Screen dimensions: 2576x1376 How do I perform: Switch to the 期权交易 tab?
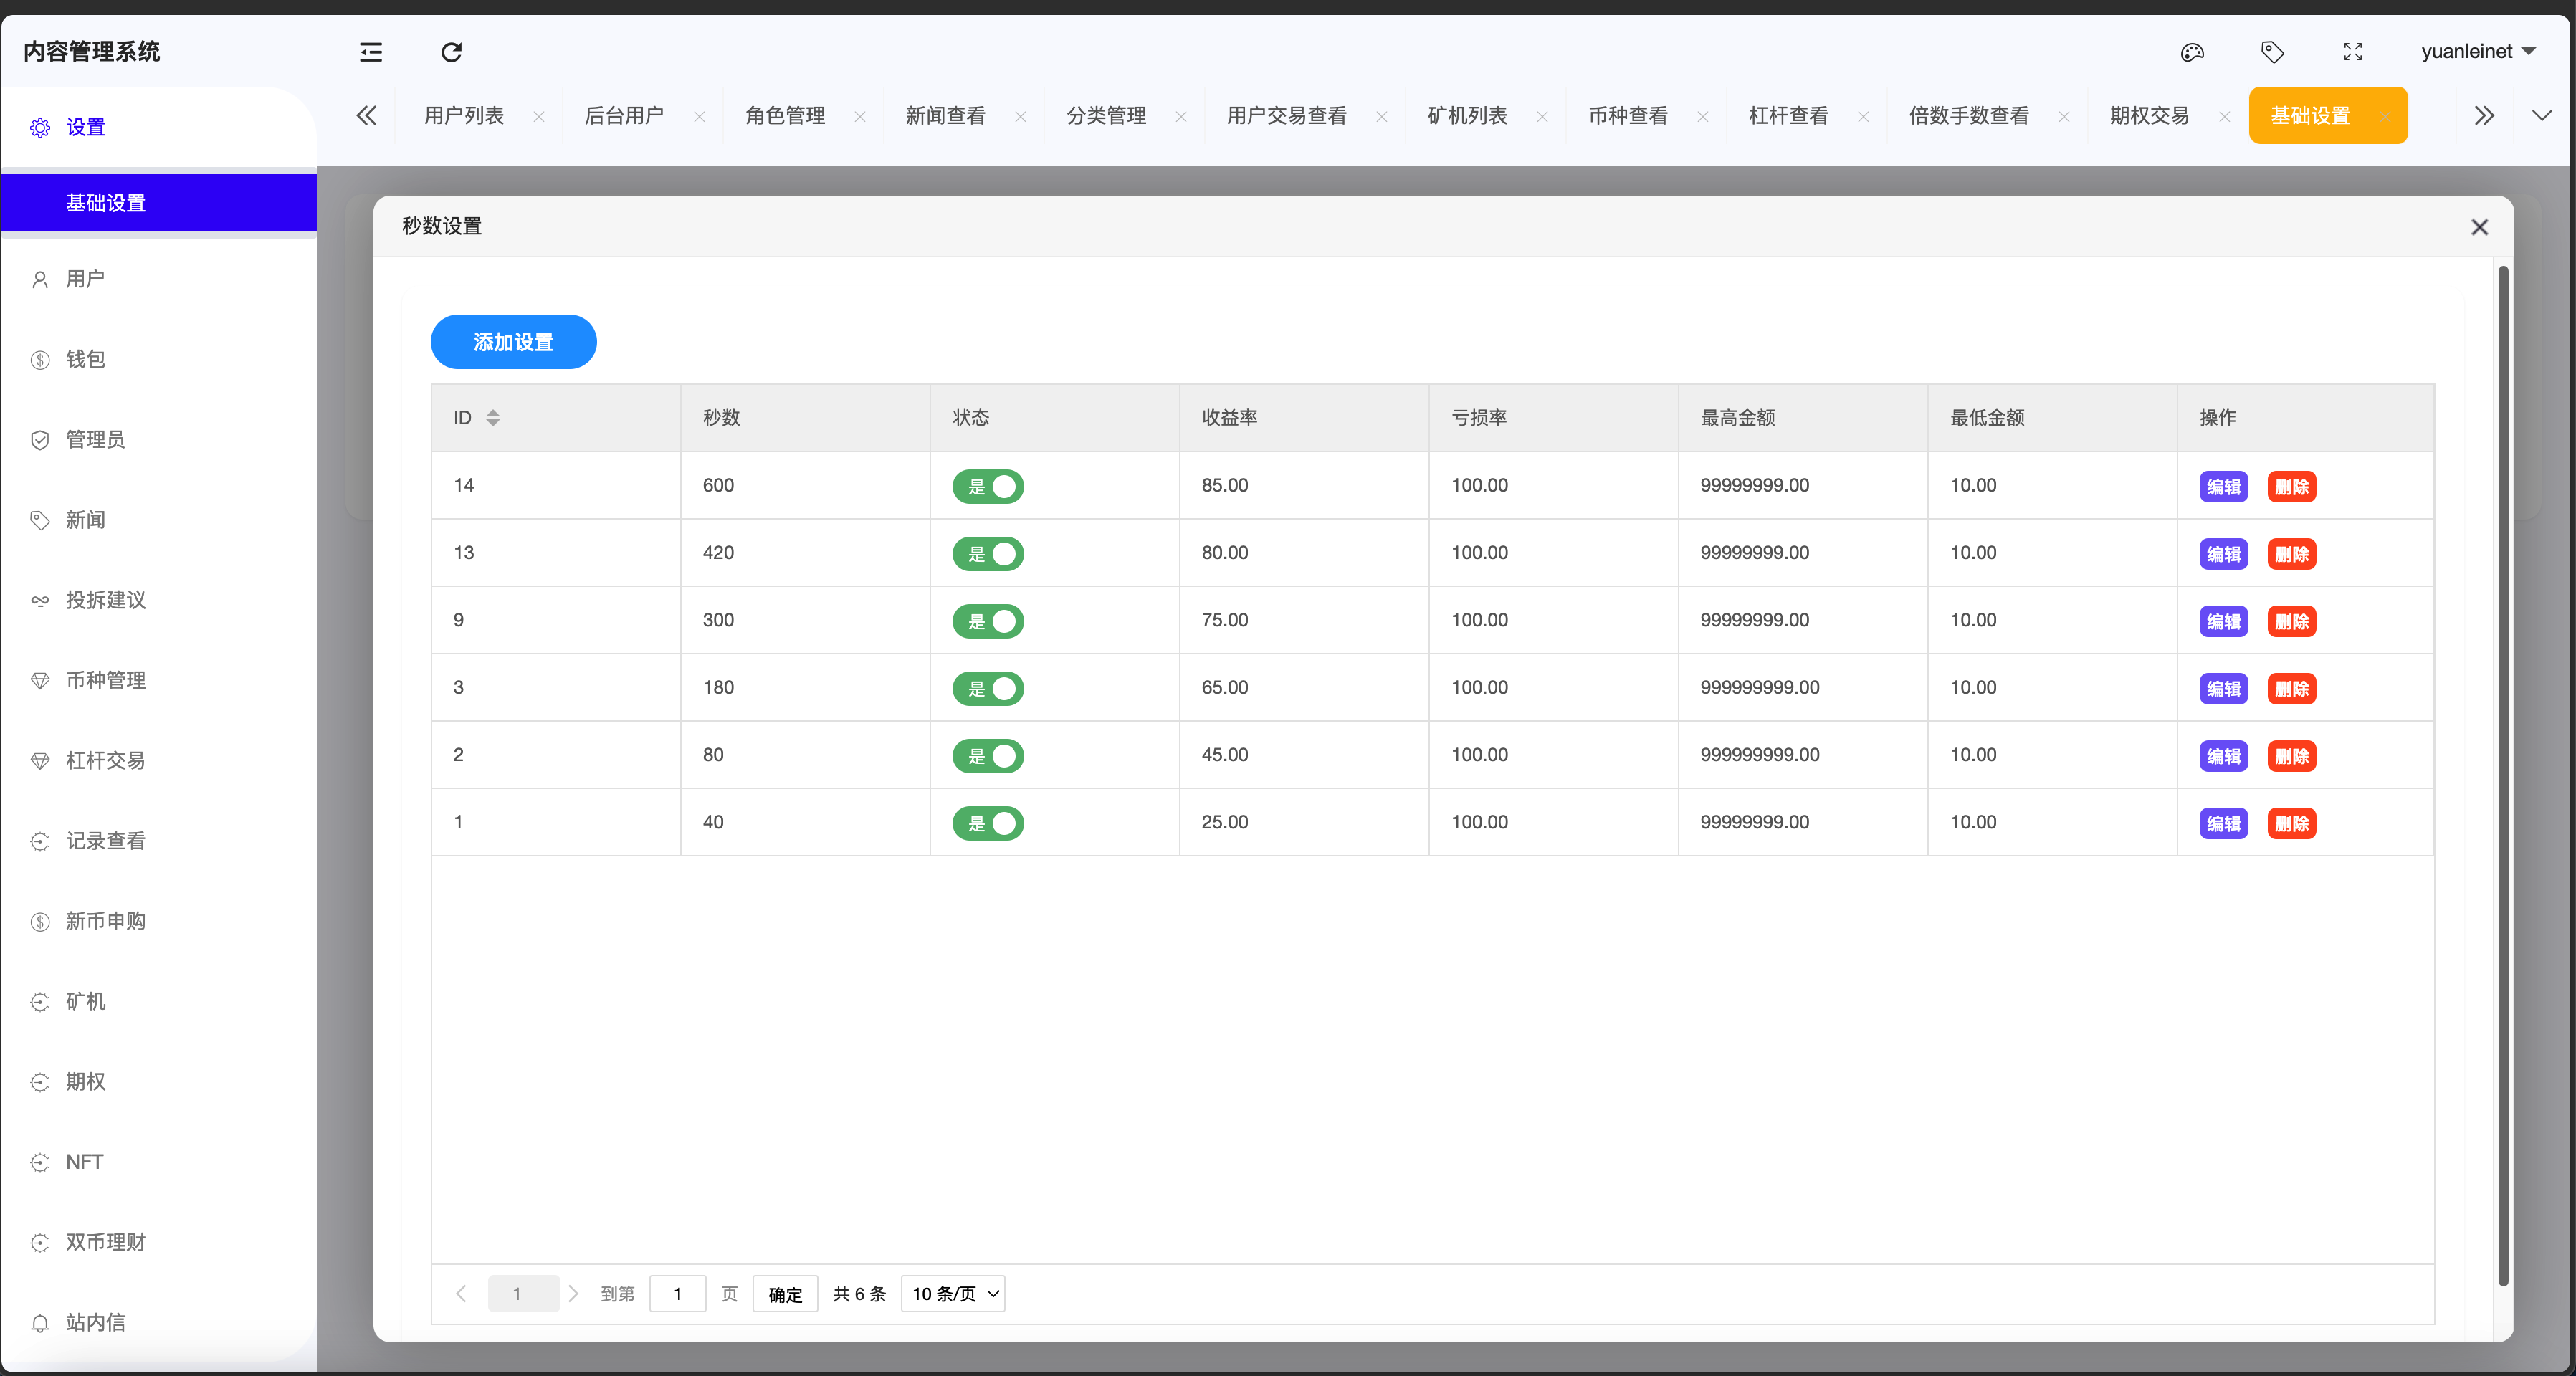[x=2149, y=116]
